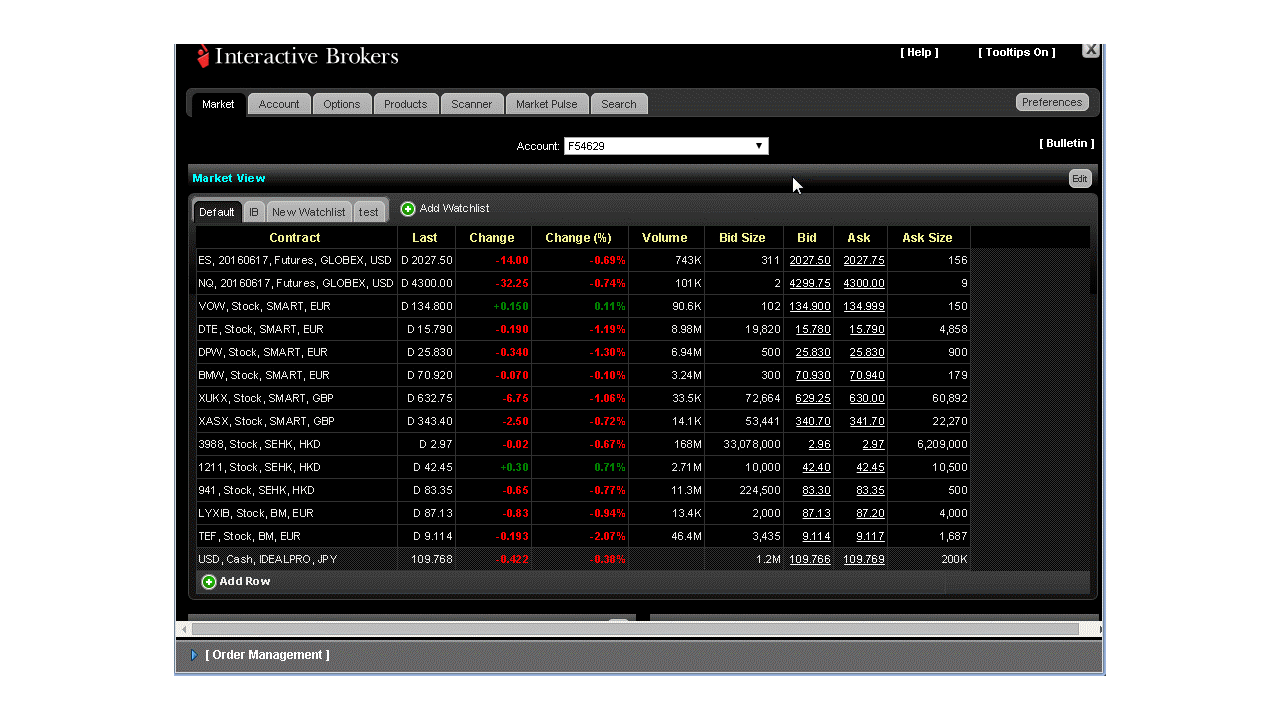Click the Interactive Brokers logo

click(298, 56)
